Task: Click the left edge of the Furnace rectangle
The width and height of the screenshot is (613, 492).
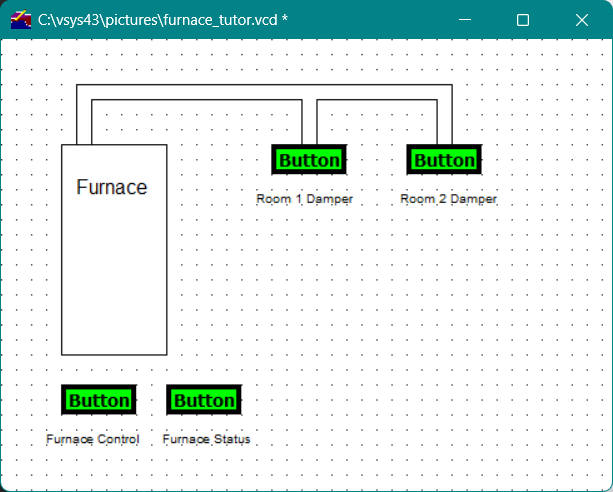Action: coord(62,250)
